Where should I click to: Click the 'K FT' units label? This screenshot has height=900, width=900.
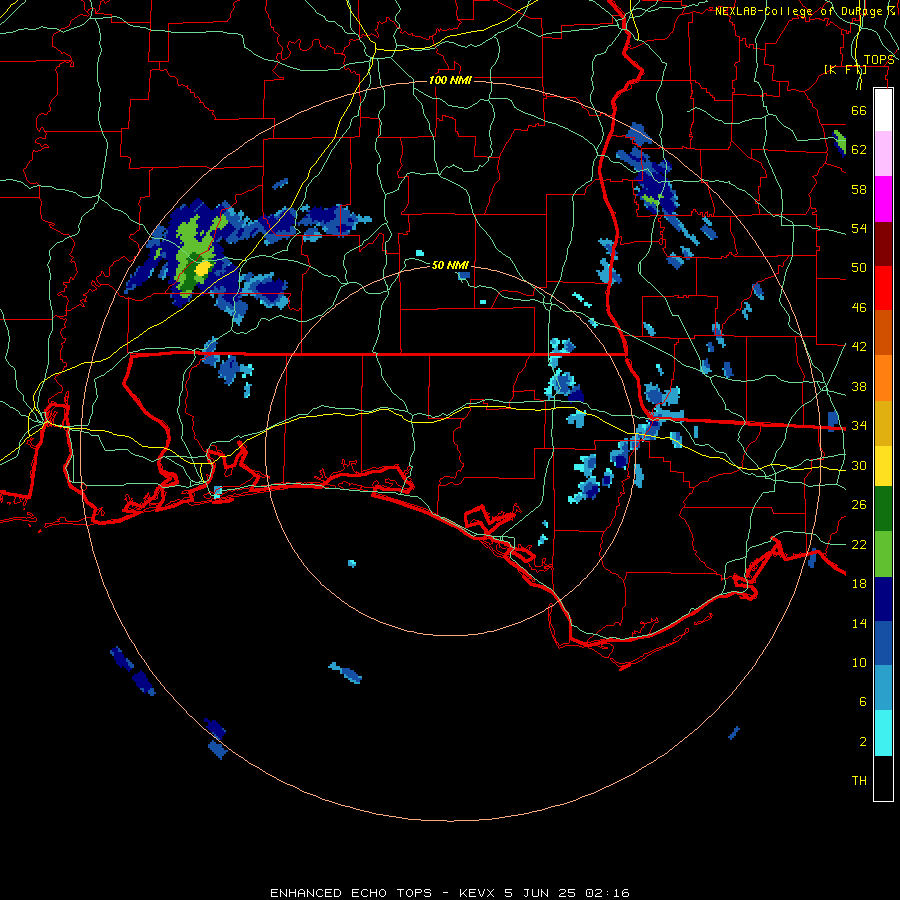tap(846, 69)
